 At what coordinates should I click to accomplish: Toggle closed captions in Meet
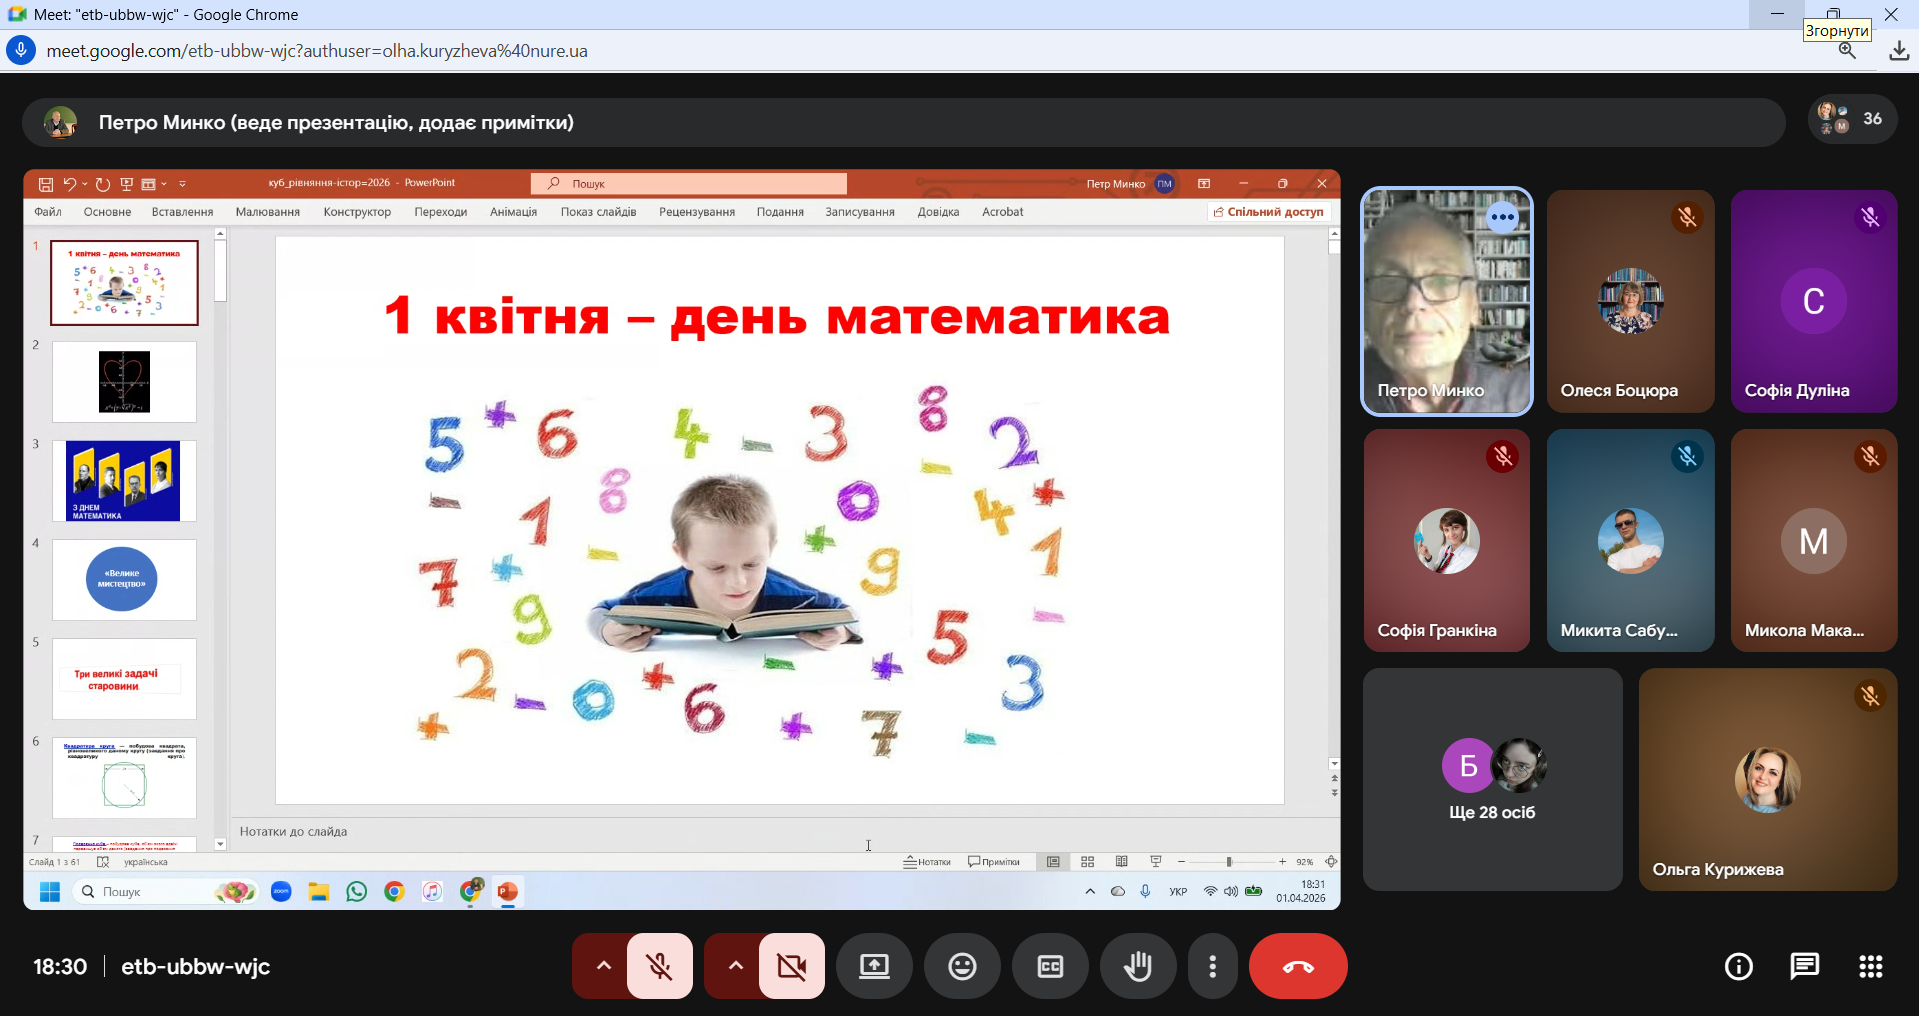(x=1050, y=966)
